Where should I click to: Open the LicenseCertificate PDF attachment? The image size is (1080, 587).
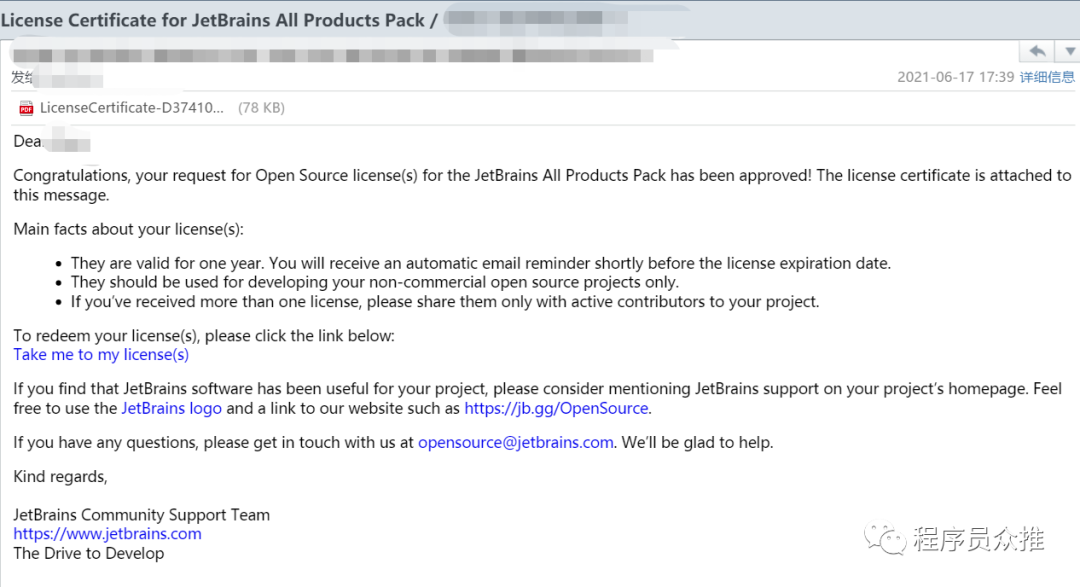coord(132,108)
